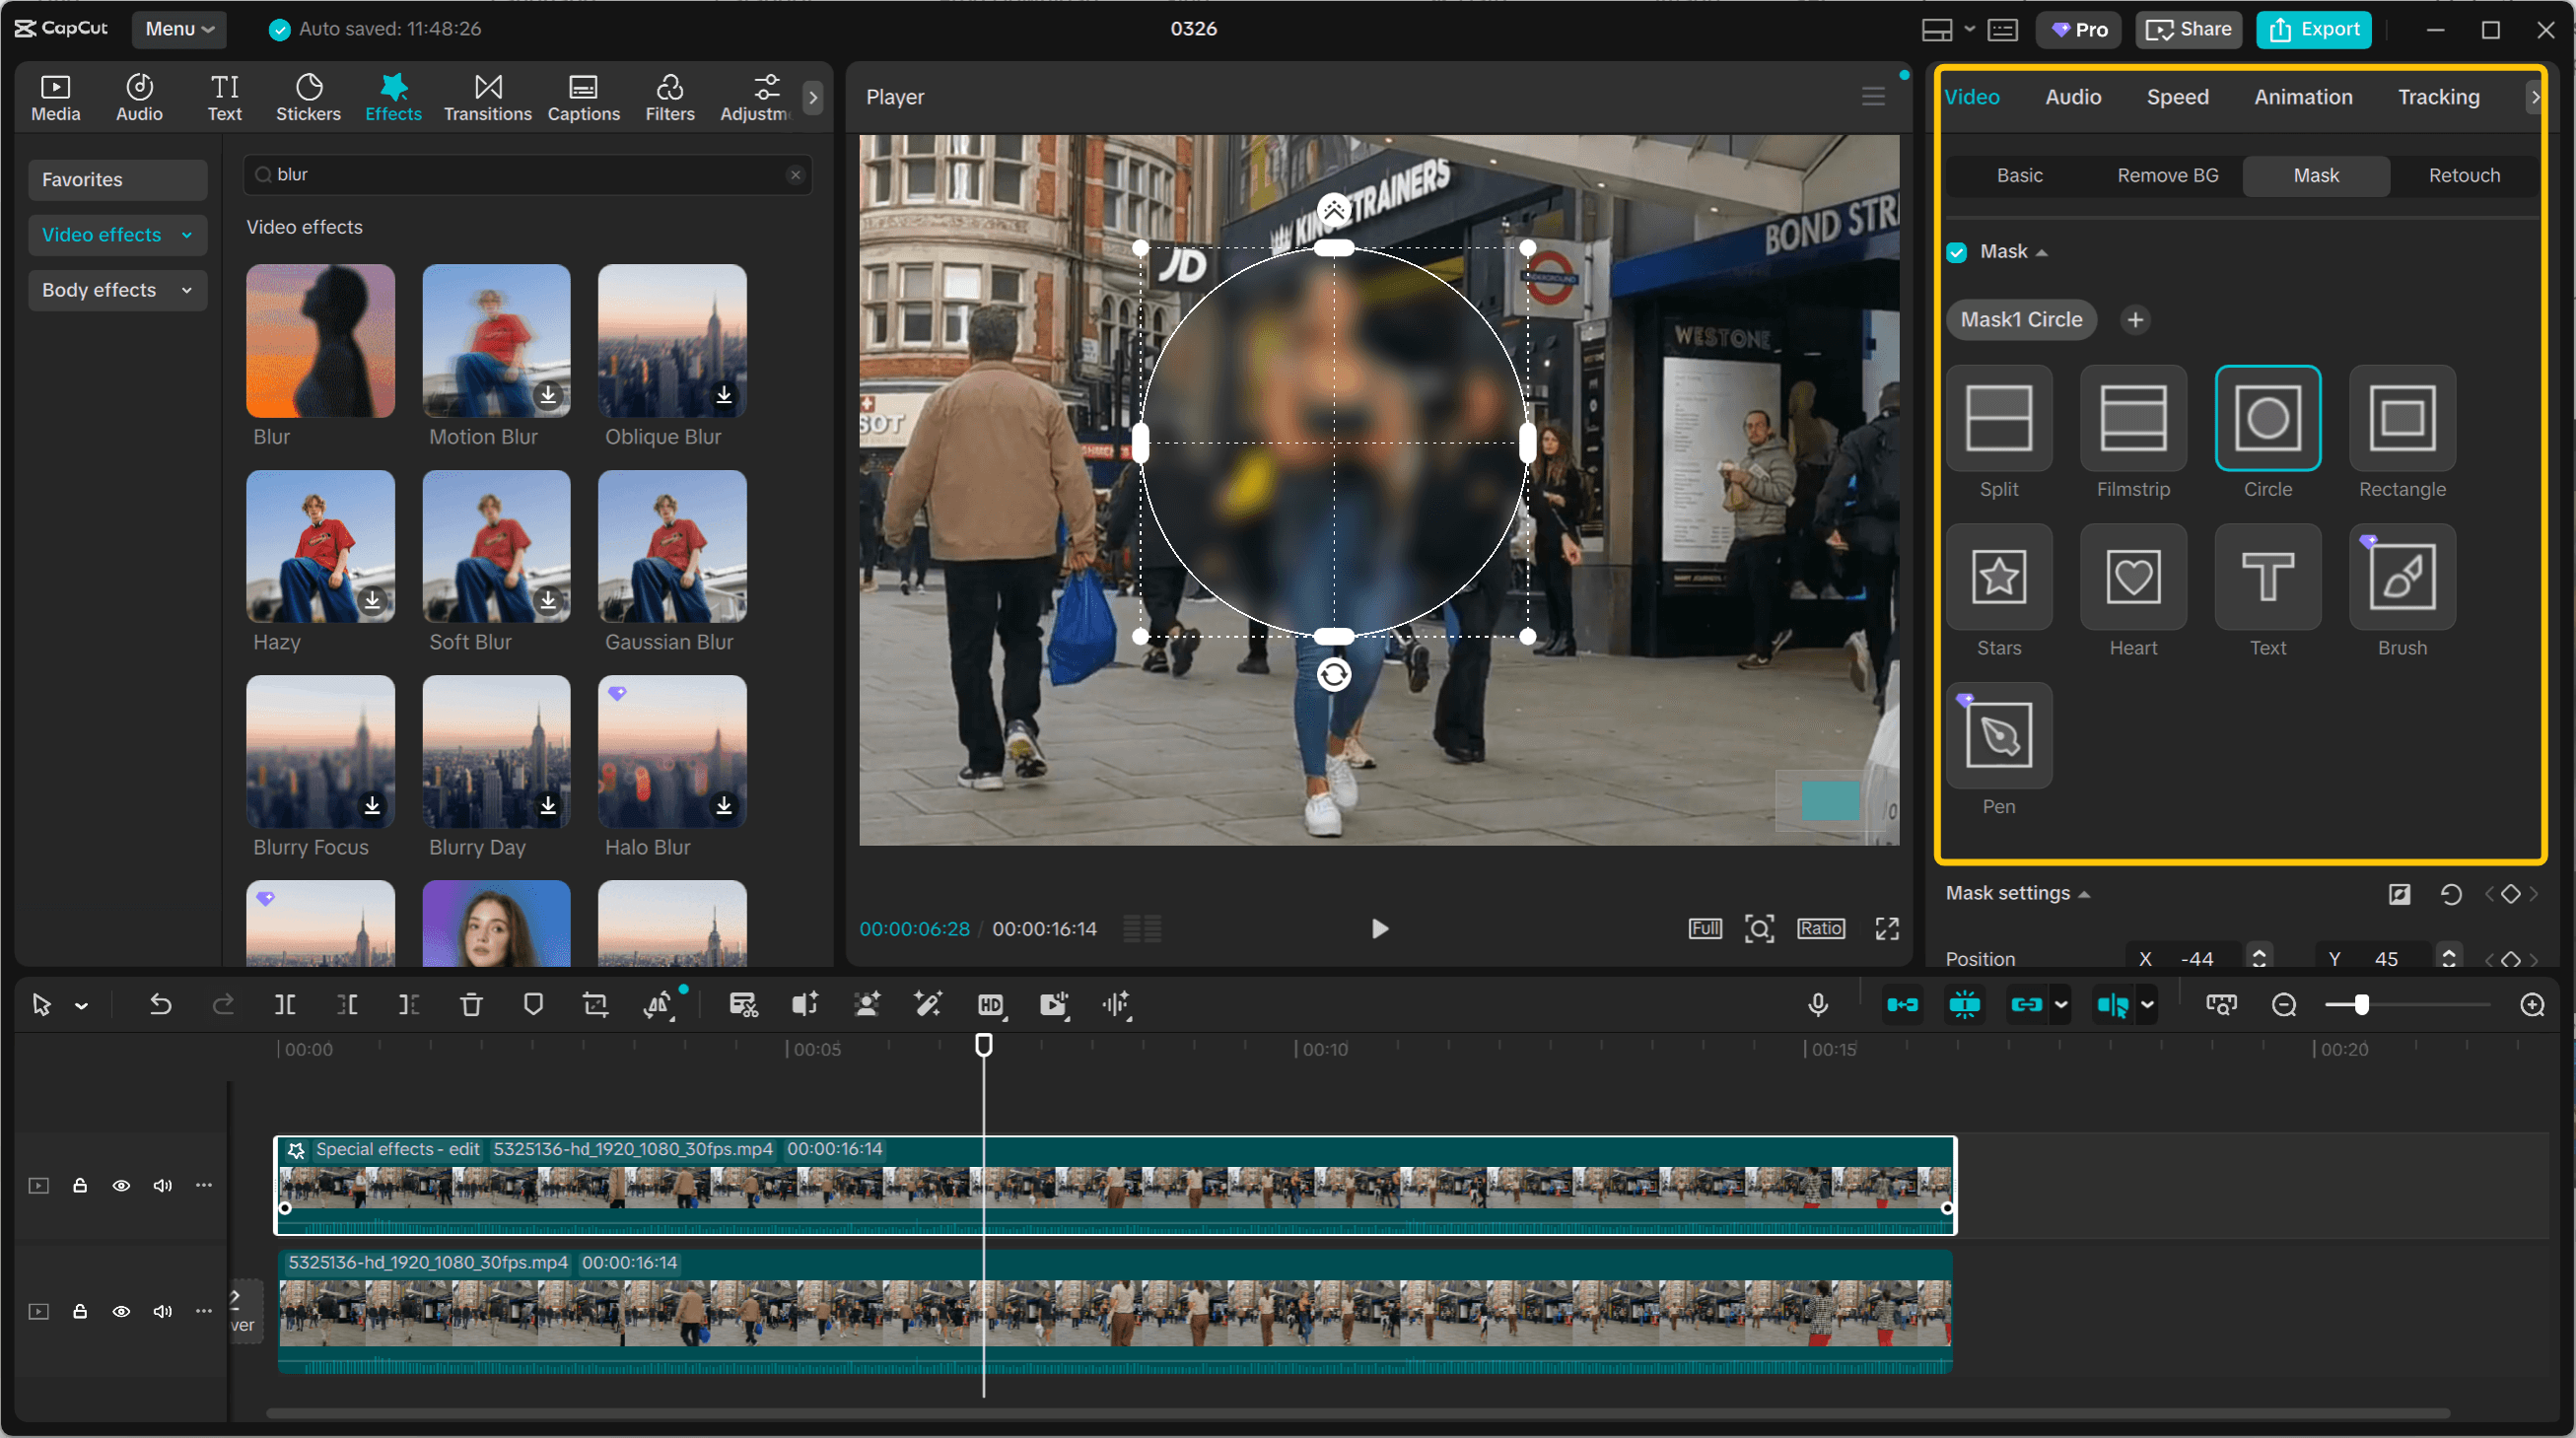Open the CapCut Menu dropdown
The image size is (2576, 1438).
[x=179, y=29]
